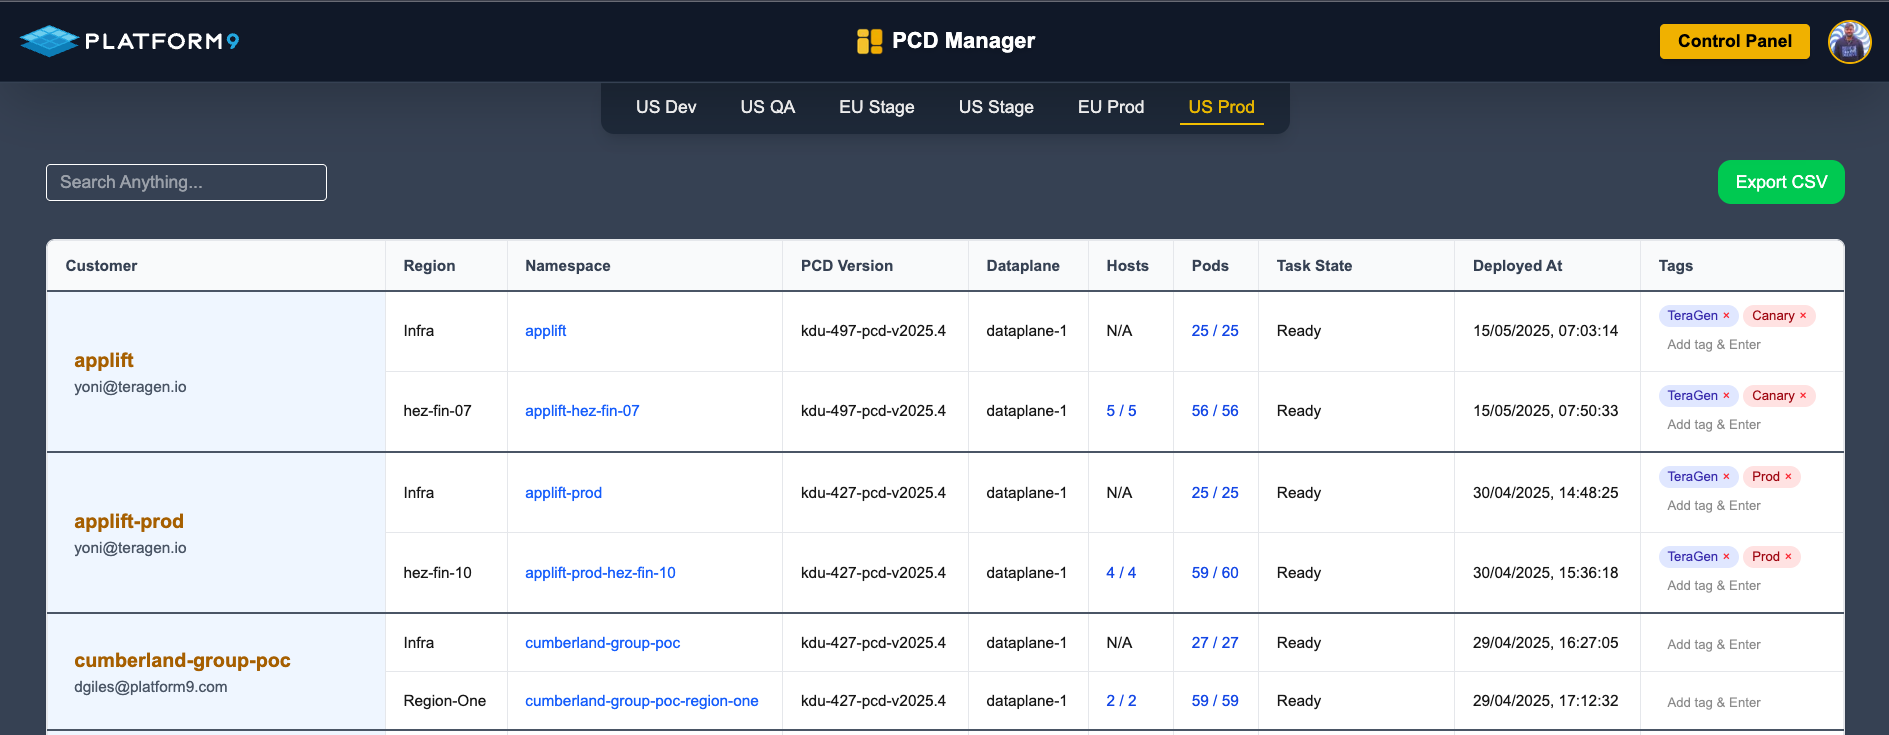Click Add tag field in applift Infra row
This screenshot has width=1889, height=735.
(x=1714, y=345)
